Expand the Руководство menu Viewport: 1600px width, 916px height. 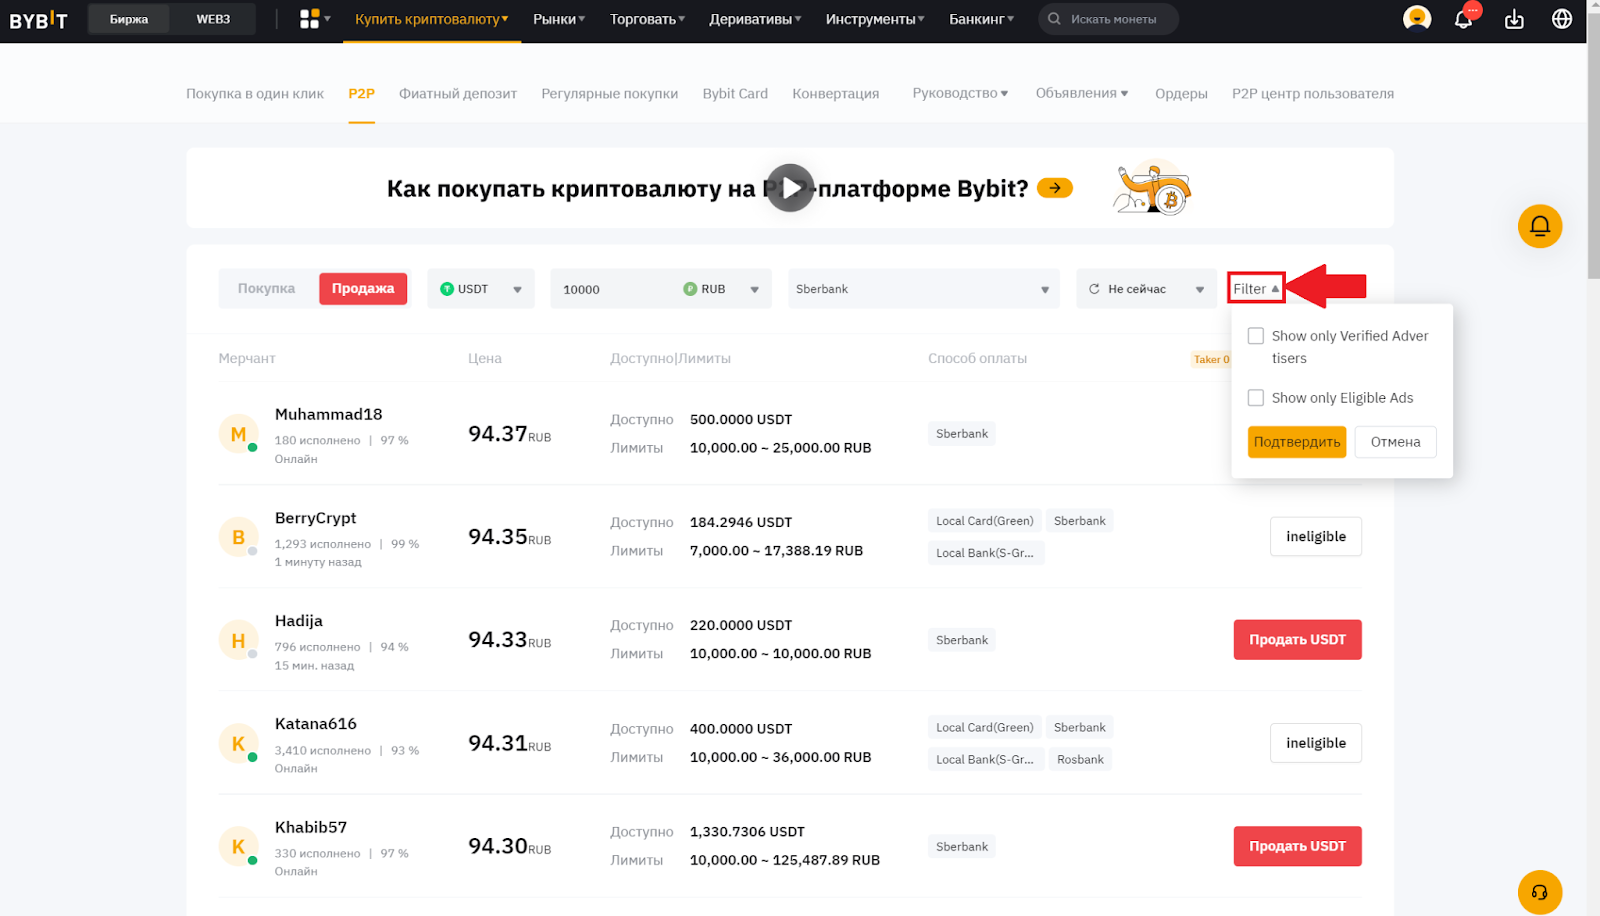coord(960,93)
